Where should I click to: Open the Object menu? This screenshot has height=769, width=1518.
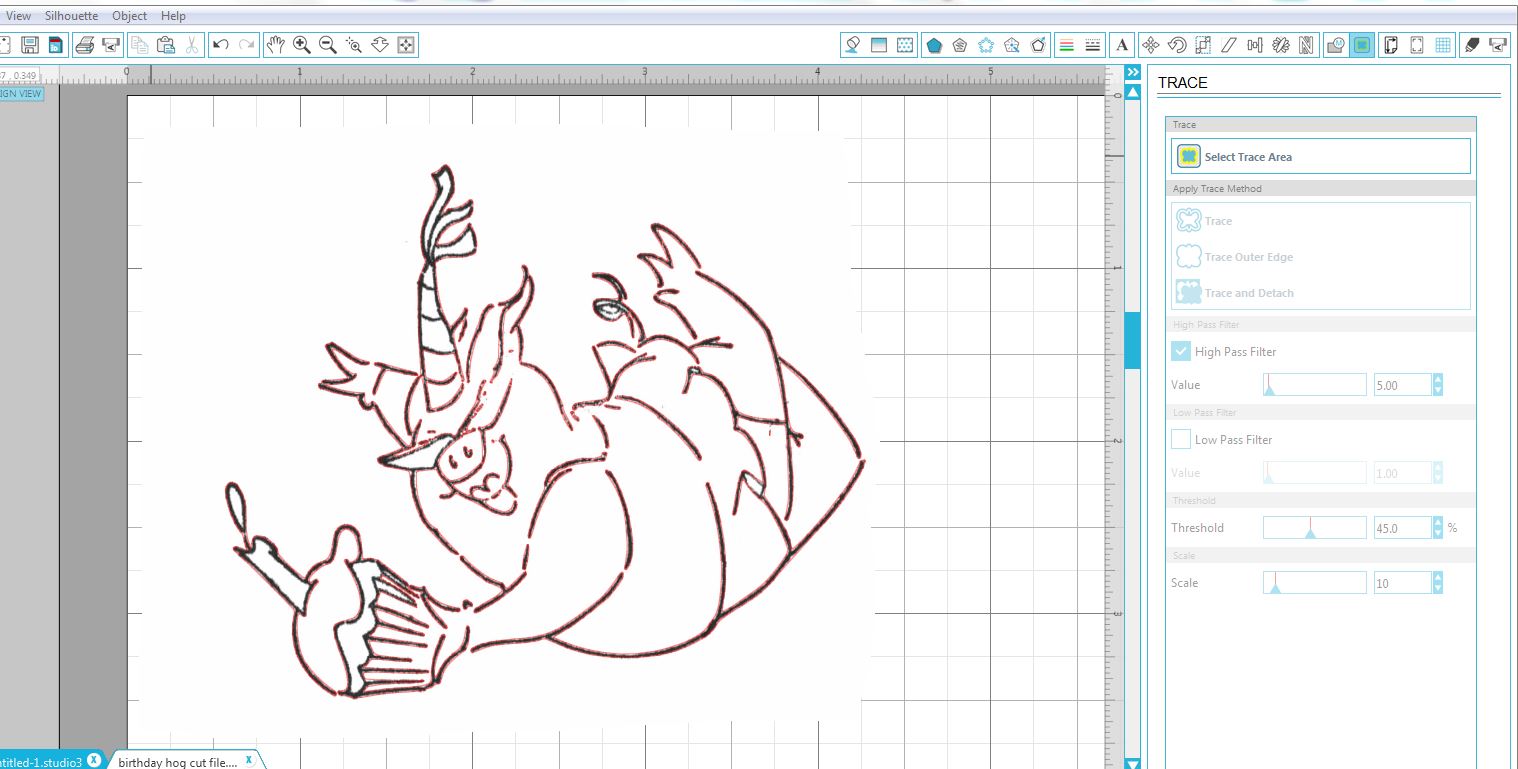[129, 16]
